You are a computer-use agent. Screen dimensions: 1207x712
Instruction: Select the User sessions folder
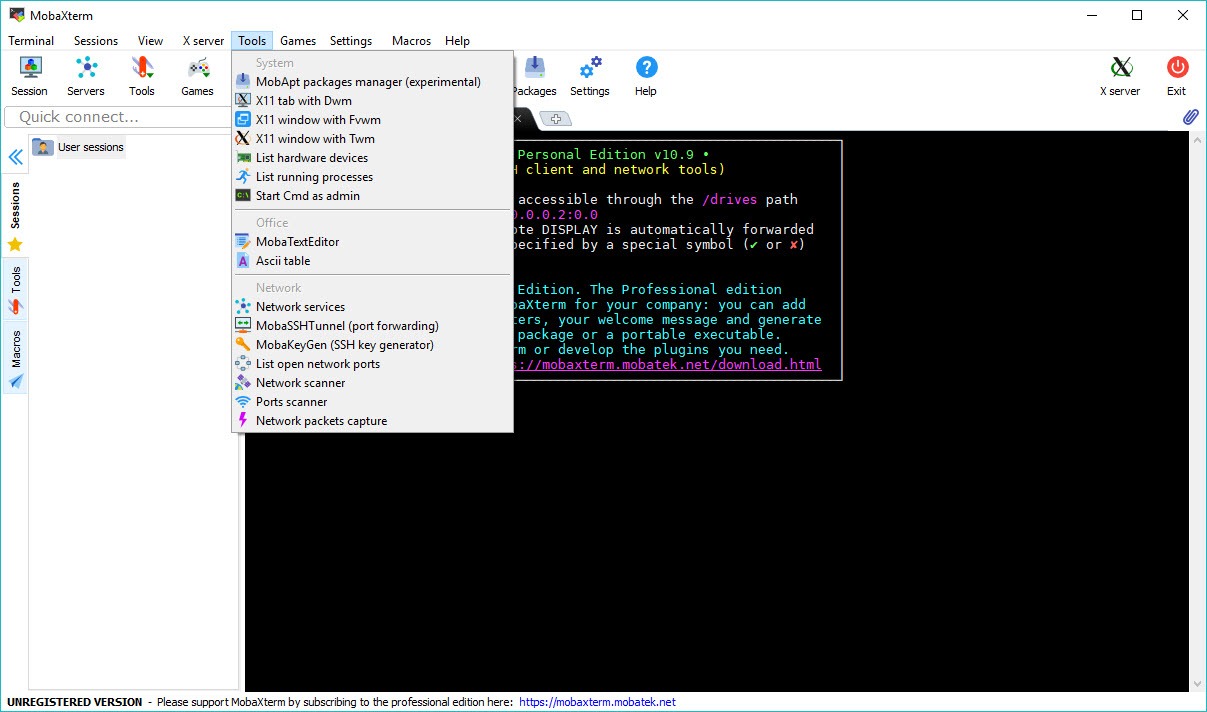point(78,147)
